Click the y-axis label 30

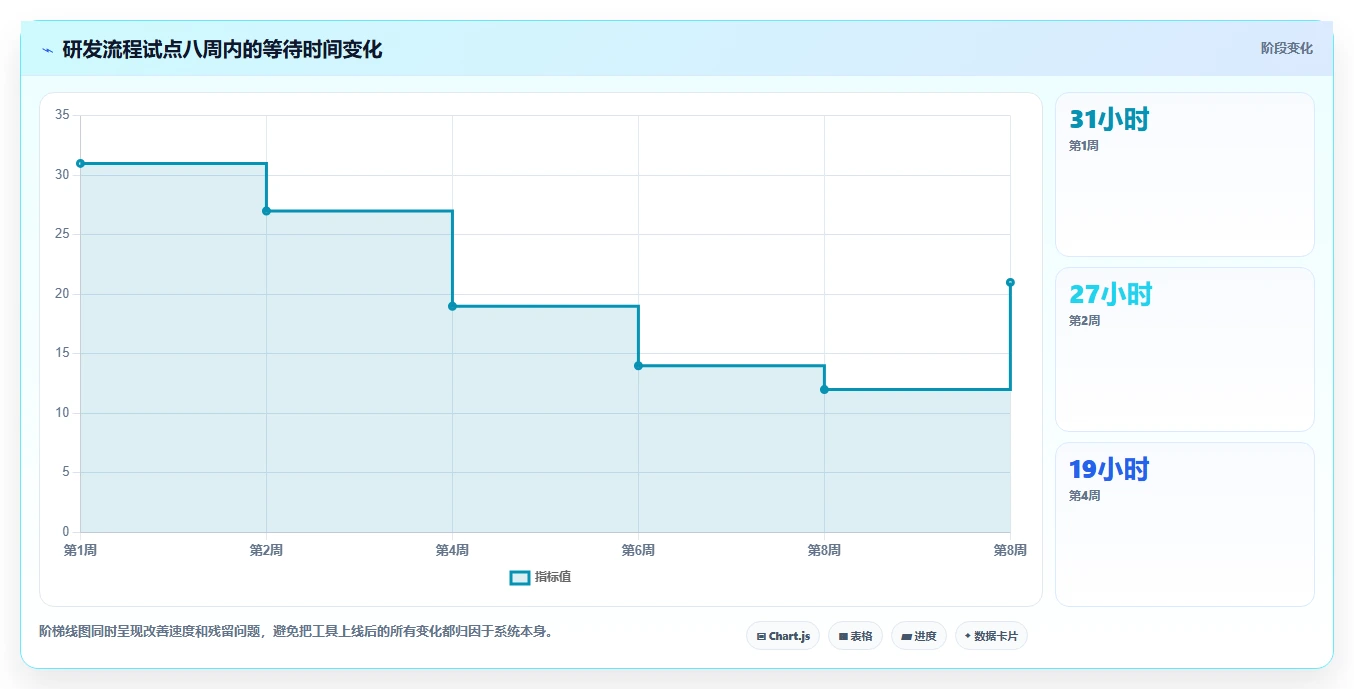click(x=62, y=175)
